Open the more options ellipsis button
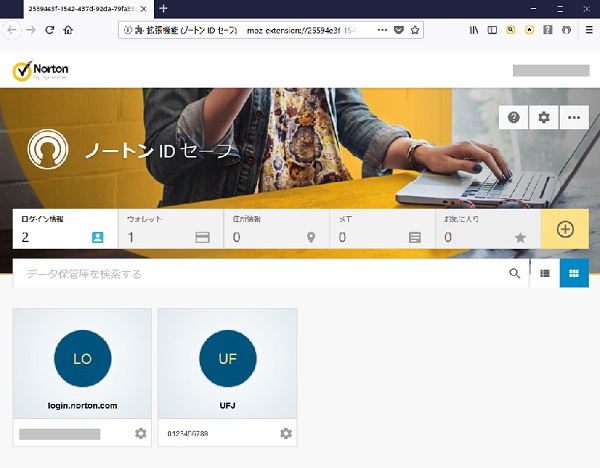The width and height of the screenshot is (600, 468). click(x=574, y=117)
